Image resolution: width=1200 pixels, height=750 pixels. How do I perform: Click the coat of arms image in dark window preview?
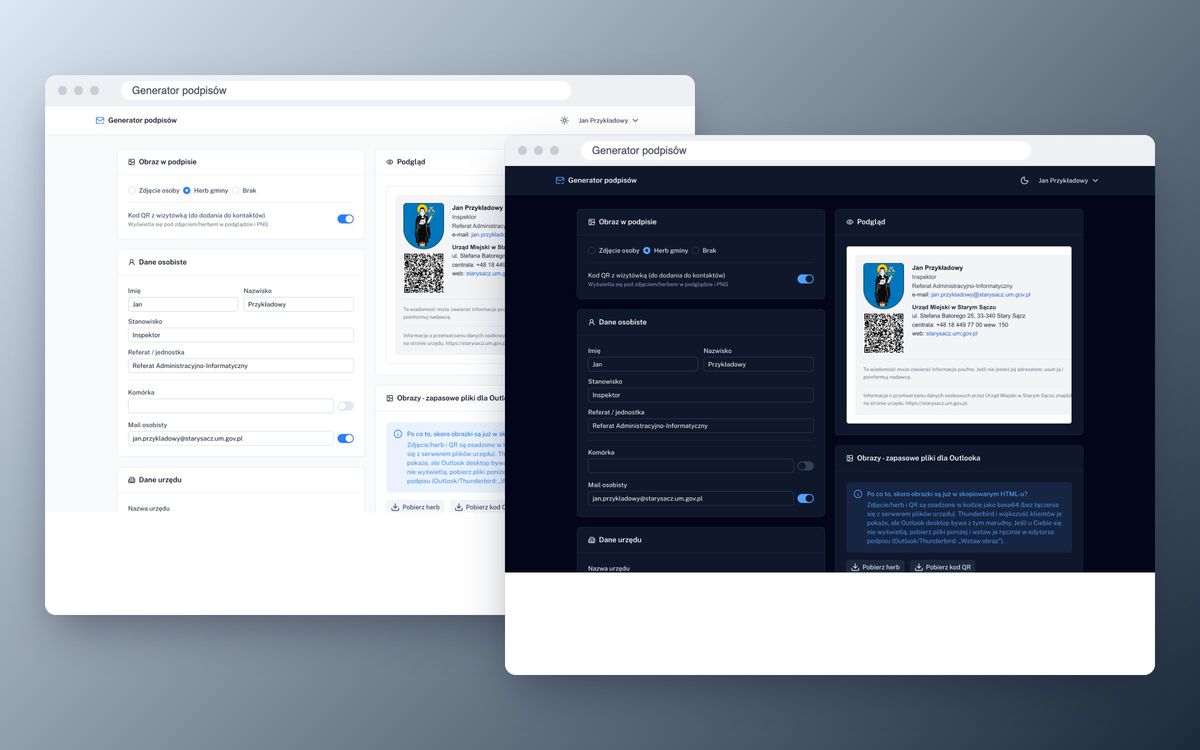883,286
